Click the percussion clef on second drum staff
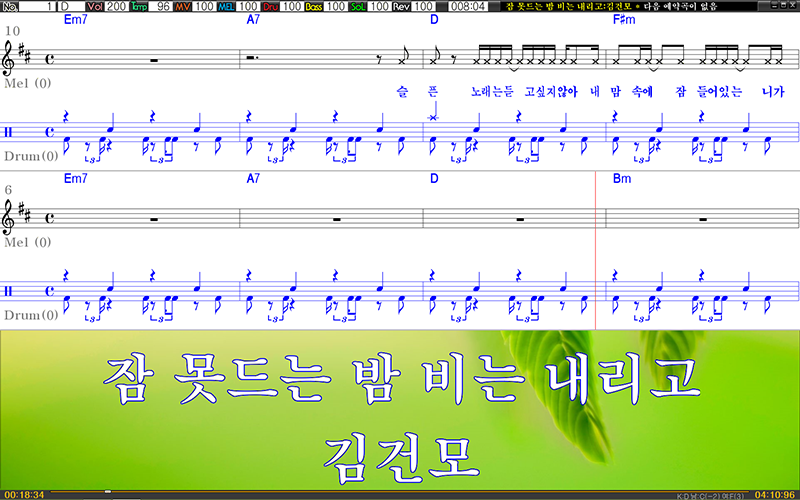The height and width of the screenshot is (500, 800). (x=8, y=291)
